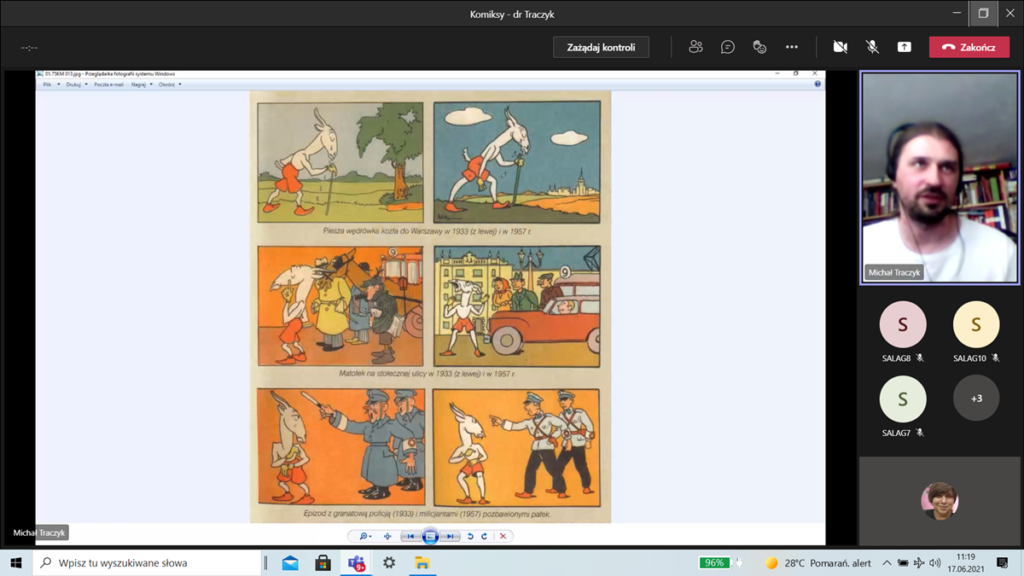Image resolution: width=1024 pixels, height=576 pixels.
Task: Click the meeting duration timer
Action: pyautogui.click(x=29, y=47)
